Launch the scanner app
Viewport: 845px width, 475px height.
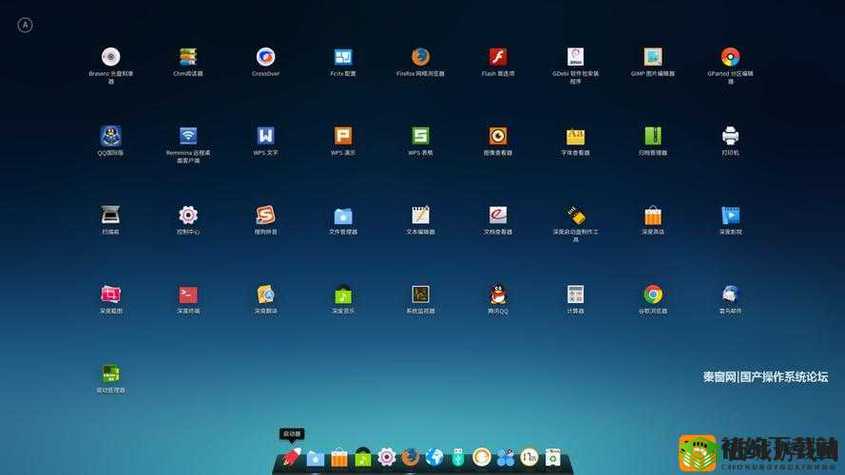(110, 215)
